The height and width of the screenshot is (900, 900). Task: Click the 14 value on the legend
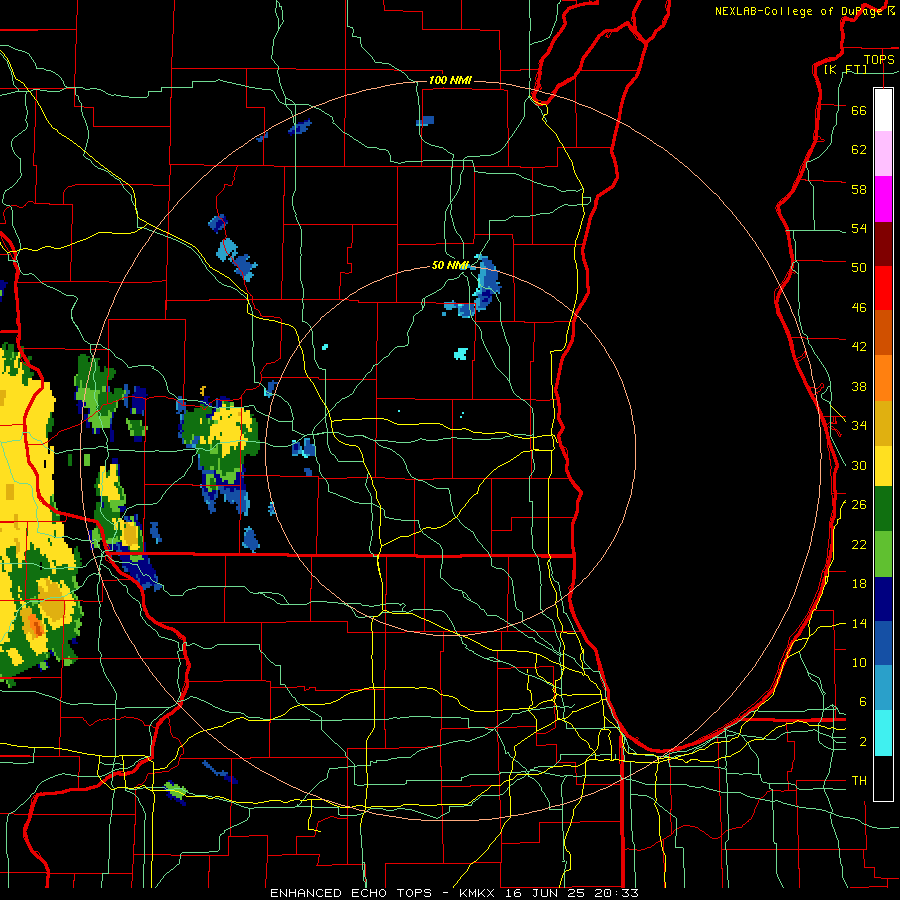click(859, 623)
